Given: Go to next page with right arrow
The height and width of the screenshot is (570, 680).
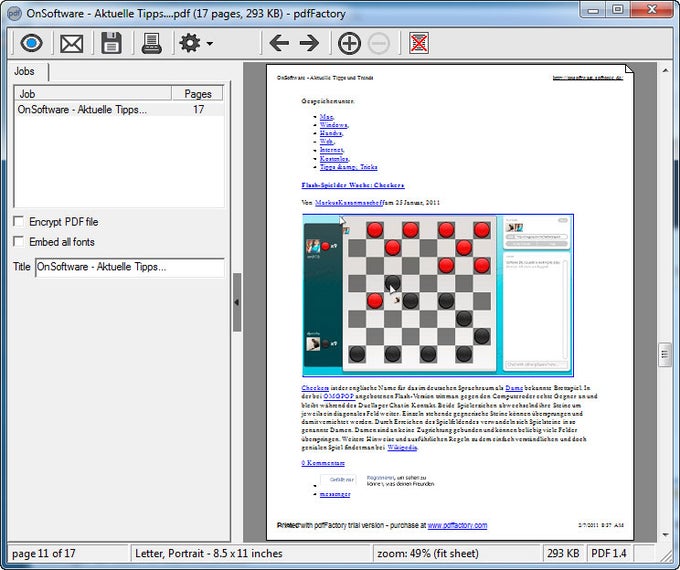Looking at the screenshot, I should pos(309,43).
